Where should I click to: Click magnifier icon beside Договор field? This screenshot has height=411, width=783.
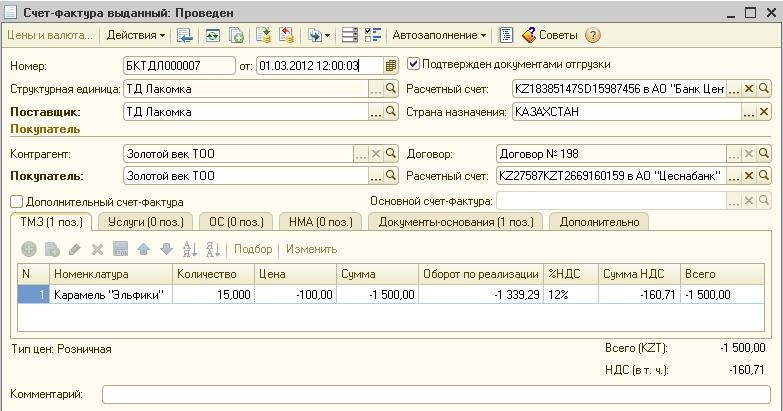(x=763, y=154)
